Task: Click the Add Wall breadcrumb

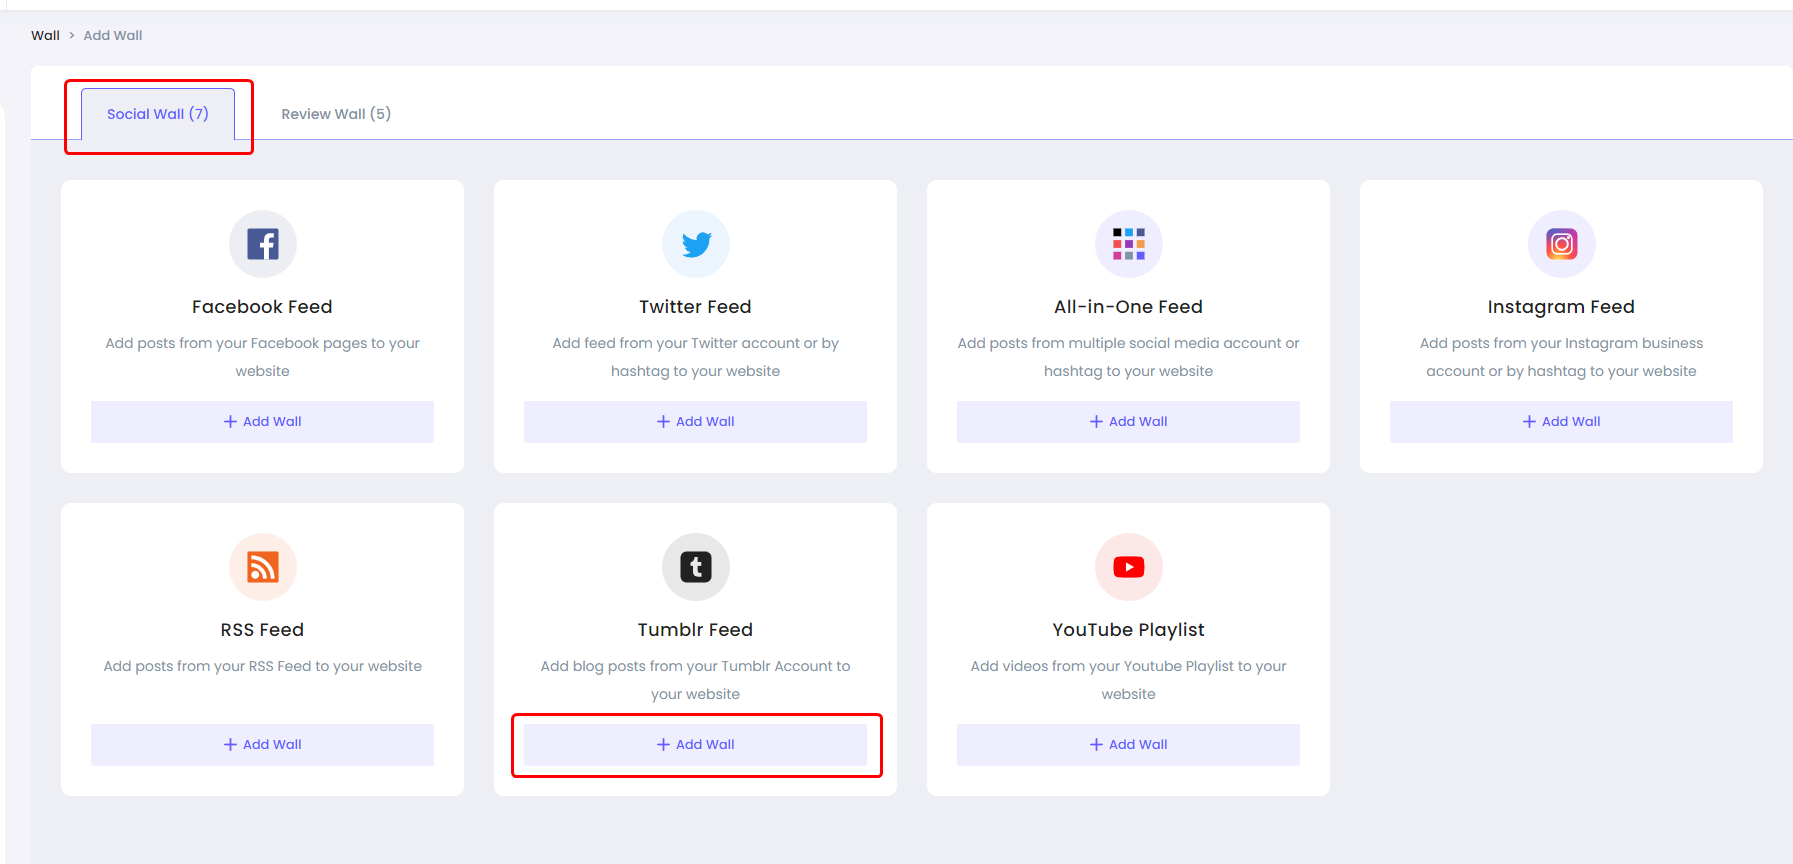Action: (x=112, y=35)
